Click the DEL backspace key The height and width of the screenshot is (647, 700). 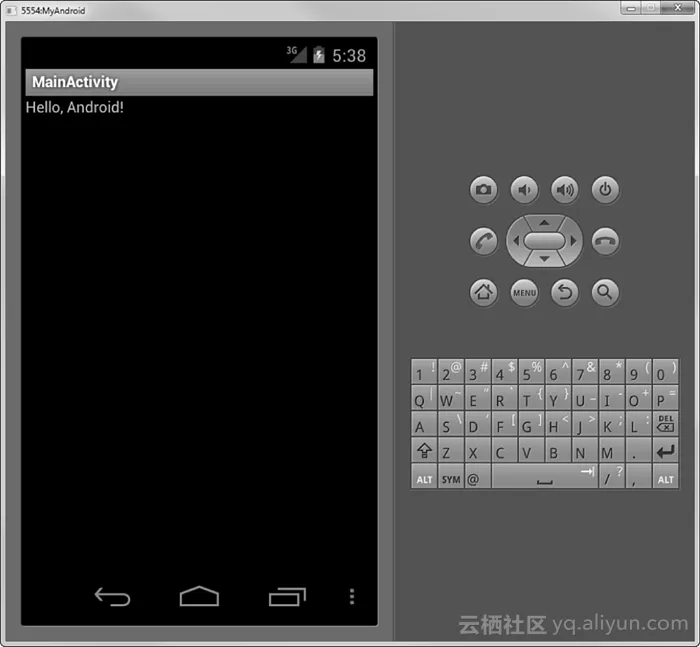pyautogui.click(x=665, y=424)
